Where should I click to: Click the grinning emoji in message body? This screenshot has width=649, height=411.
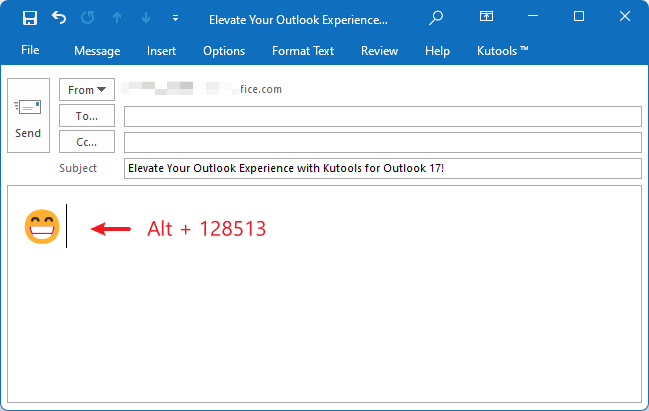click(x=42, y=229)
